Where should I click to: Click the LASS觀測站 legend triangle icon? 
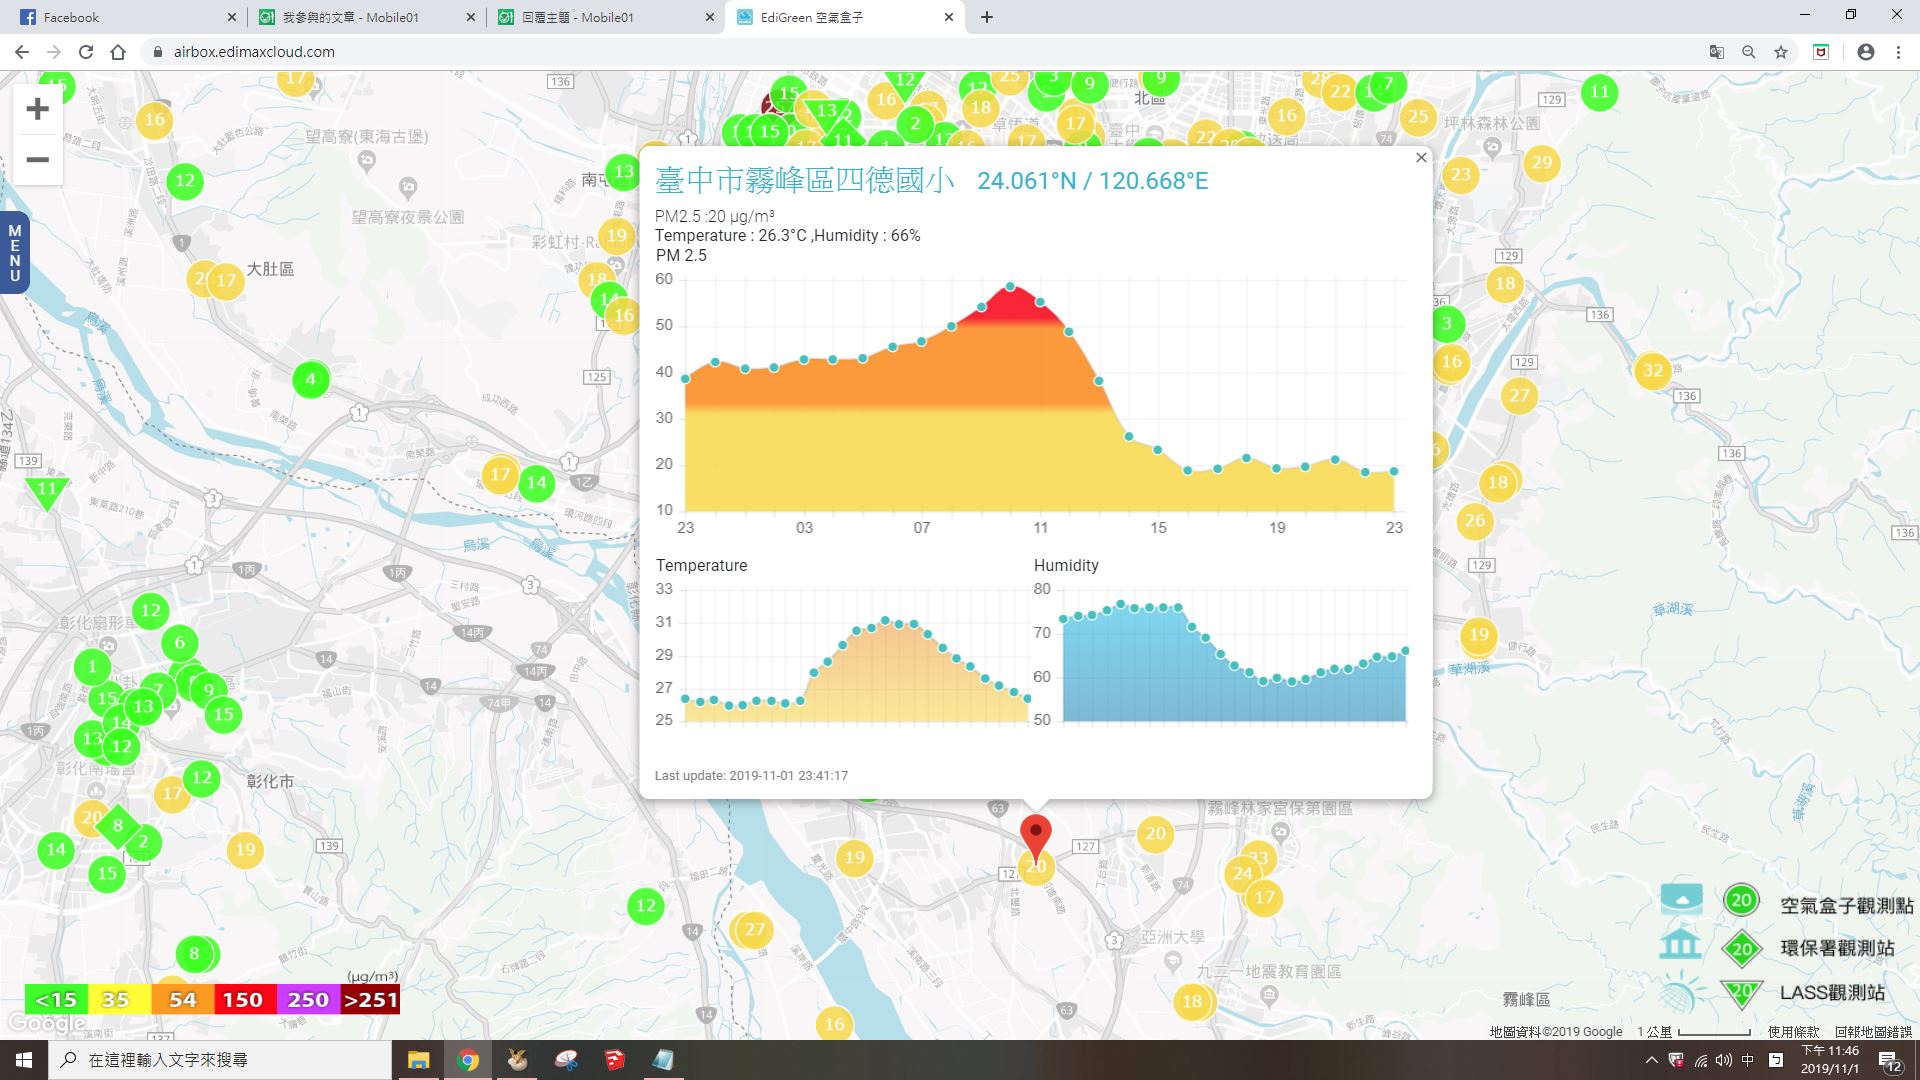point(1742,992)
